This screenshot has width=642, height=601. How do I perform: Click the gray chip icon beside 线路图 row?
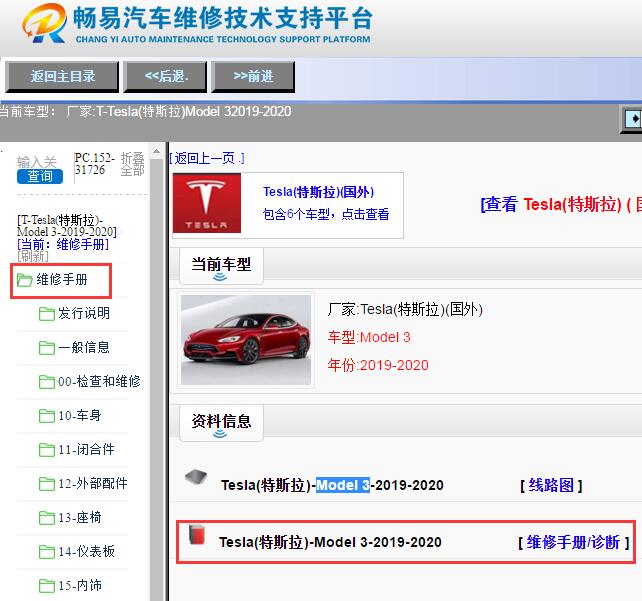coord(196,477)
